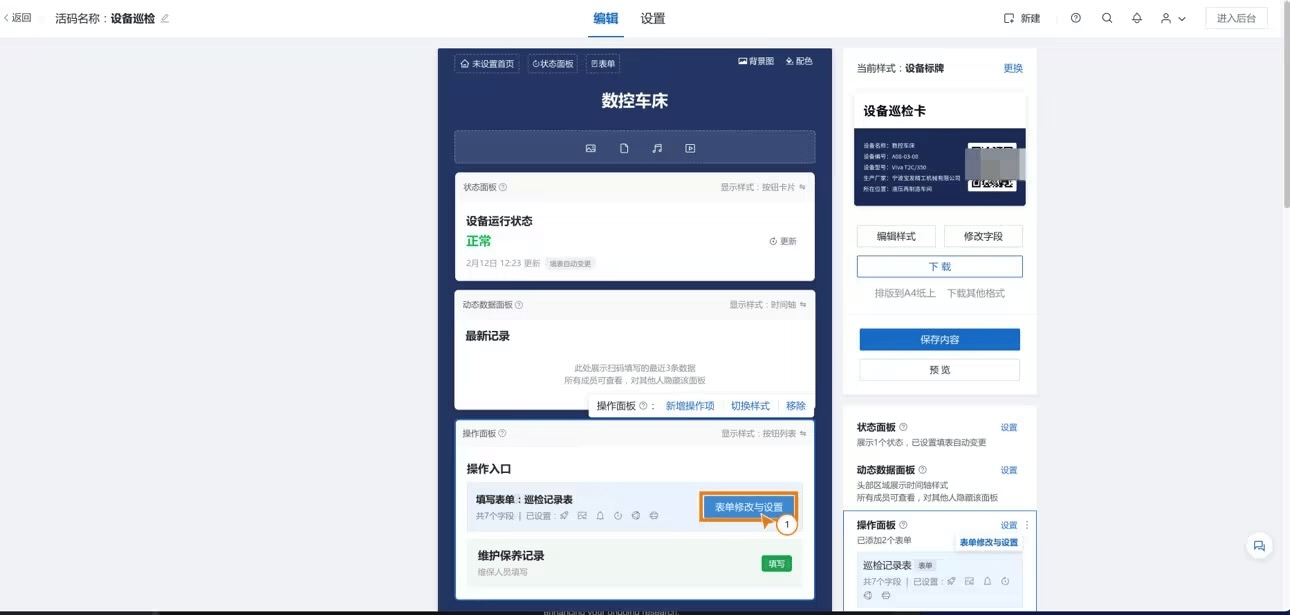Click 设置 link for sidebar 状态面板

(1009, 427)
